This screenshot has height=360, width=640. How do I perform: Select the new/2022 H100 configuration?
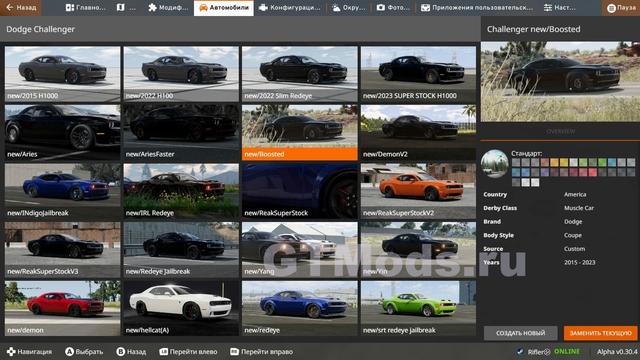pyautogui.click(x=181, y=74)
